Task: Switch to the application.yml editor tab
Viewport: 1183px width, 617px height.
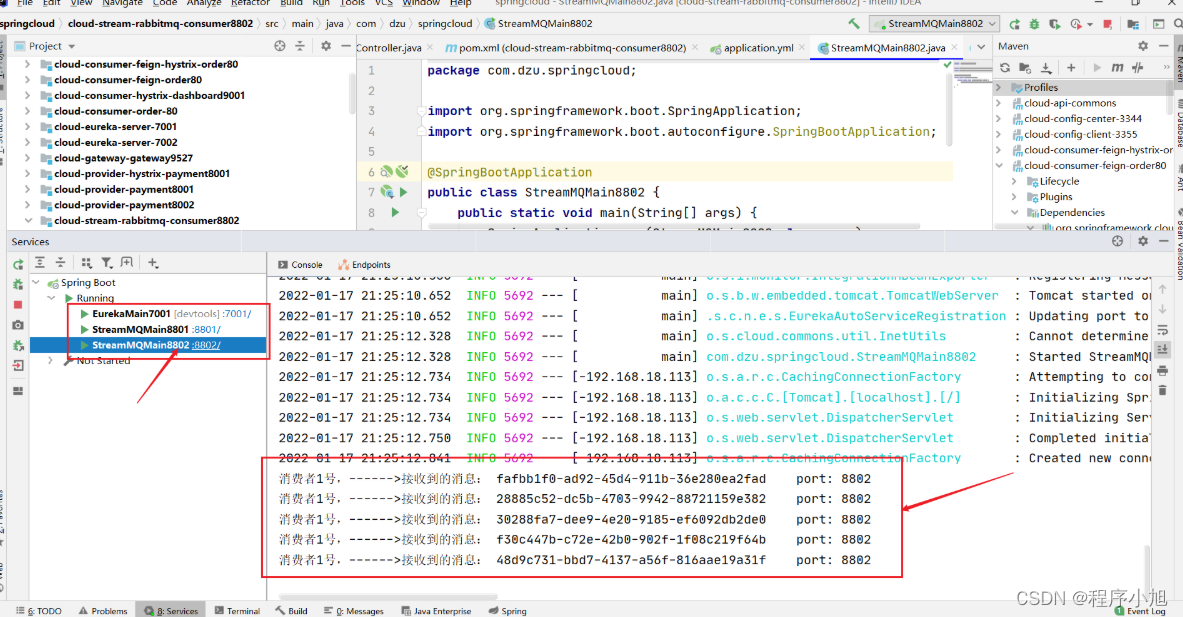Action: [x=758, y=48]
